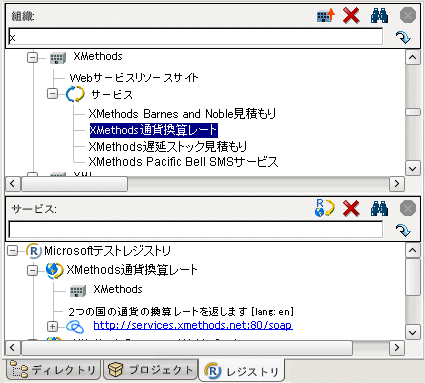Image resolution: width=425 pixels, height=383 pixels.
Task: Select the レジストリ tab
Action: pos(242,371)
